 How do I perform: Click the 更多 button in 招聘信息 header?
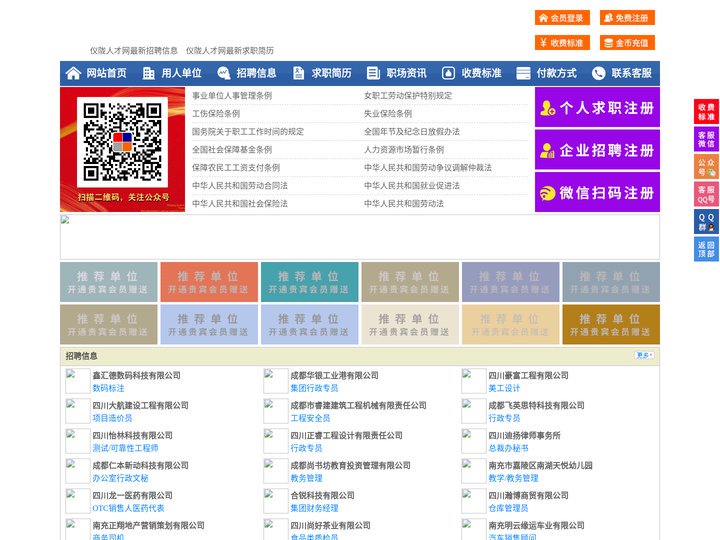pyautogui.click(x=644, y=355)
